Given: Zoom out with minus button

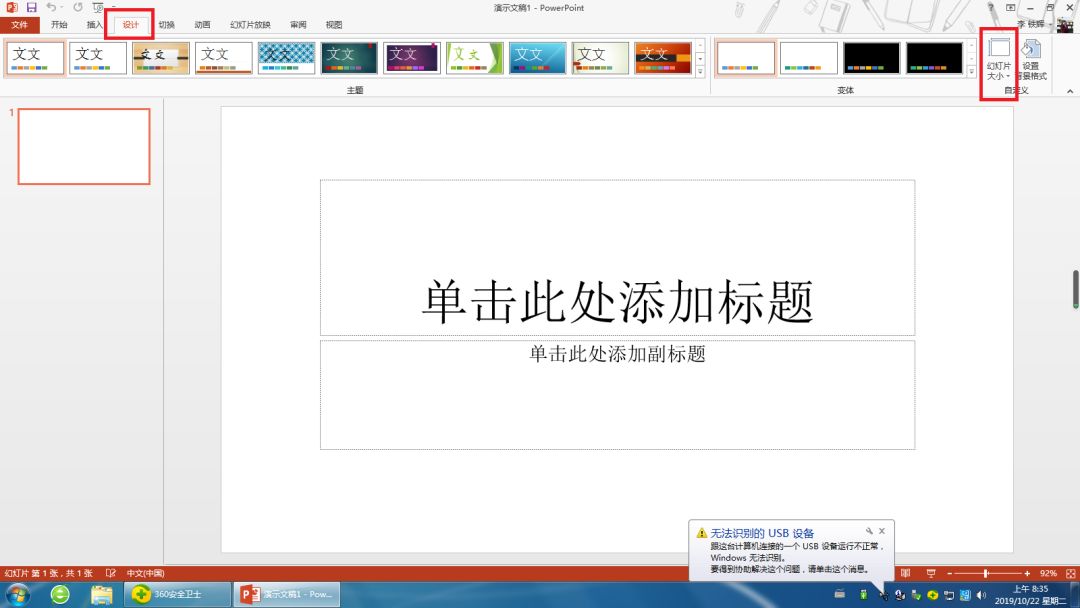Looking at the screenshot, I should click(949, 573).
